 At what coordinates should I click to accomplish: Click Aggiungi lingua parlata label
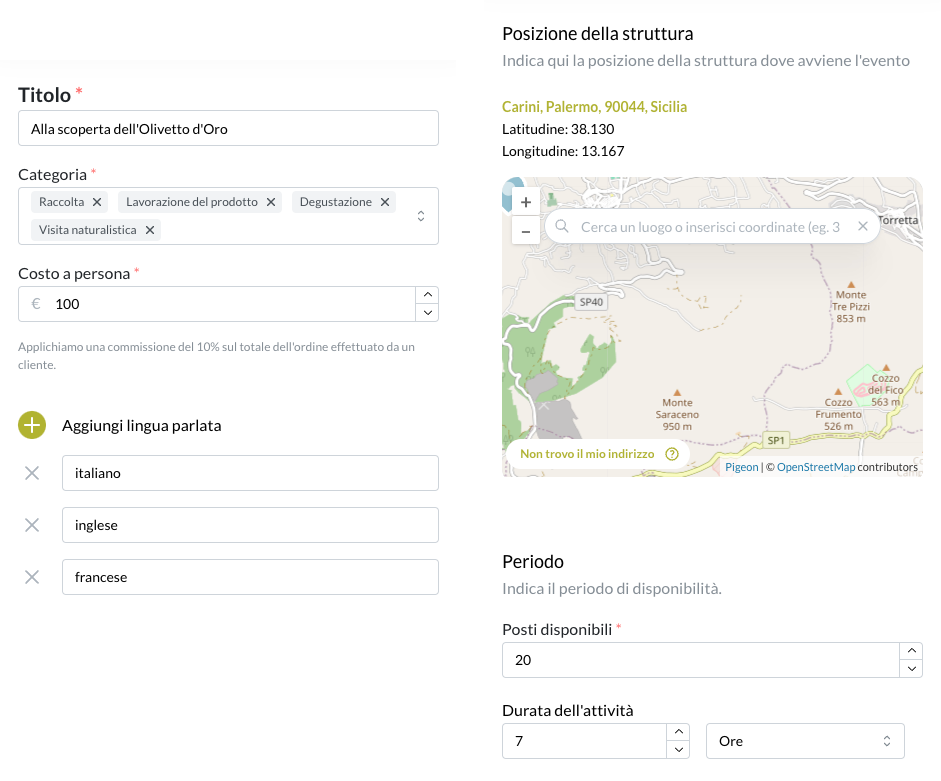142,425
